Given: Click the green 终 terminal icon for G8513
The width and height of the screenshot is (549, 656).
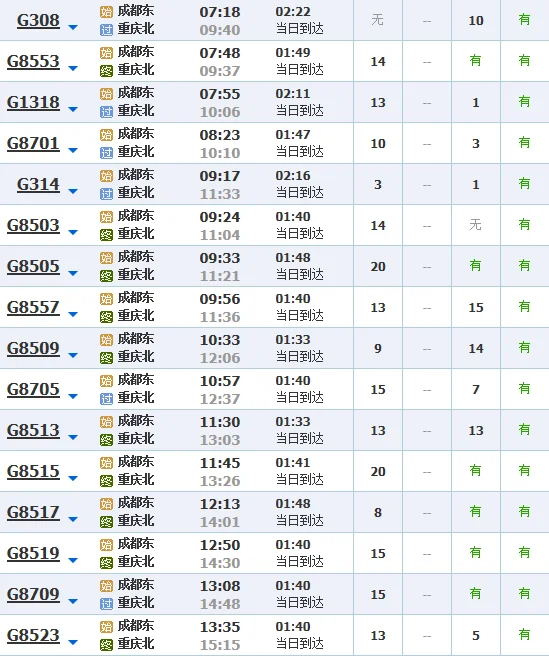Looking at the screenshot, I should [x=106, y=440].
